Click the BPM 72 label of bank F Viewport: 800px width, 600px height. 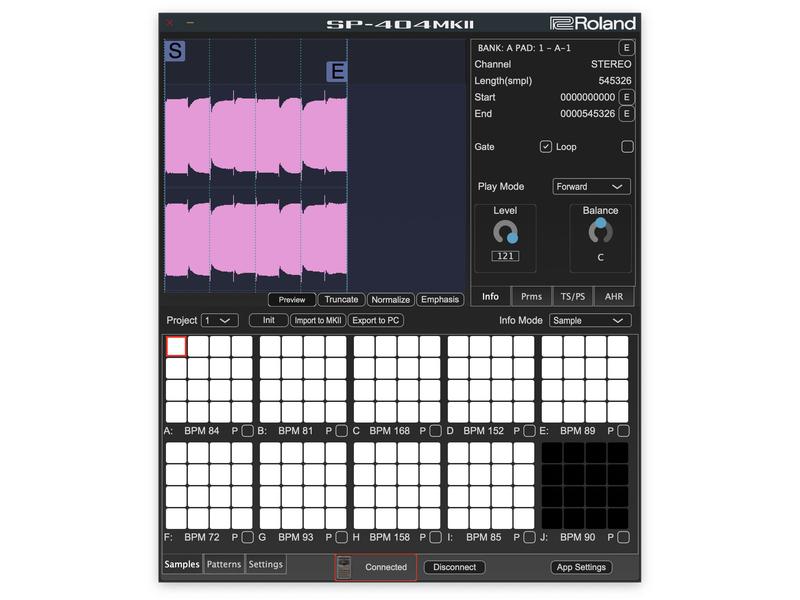202,537
